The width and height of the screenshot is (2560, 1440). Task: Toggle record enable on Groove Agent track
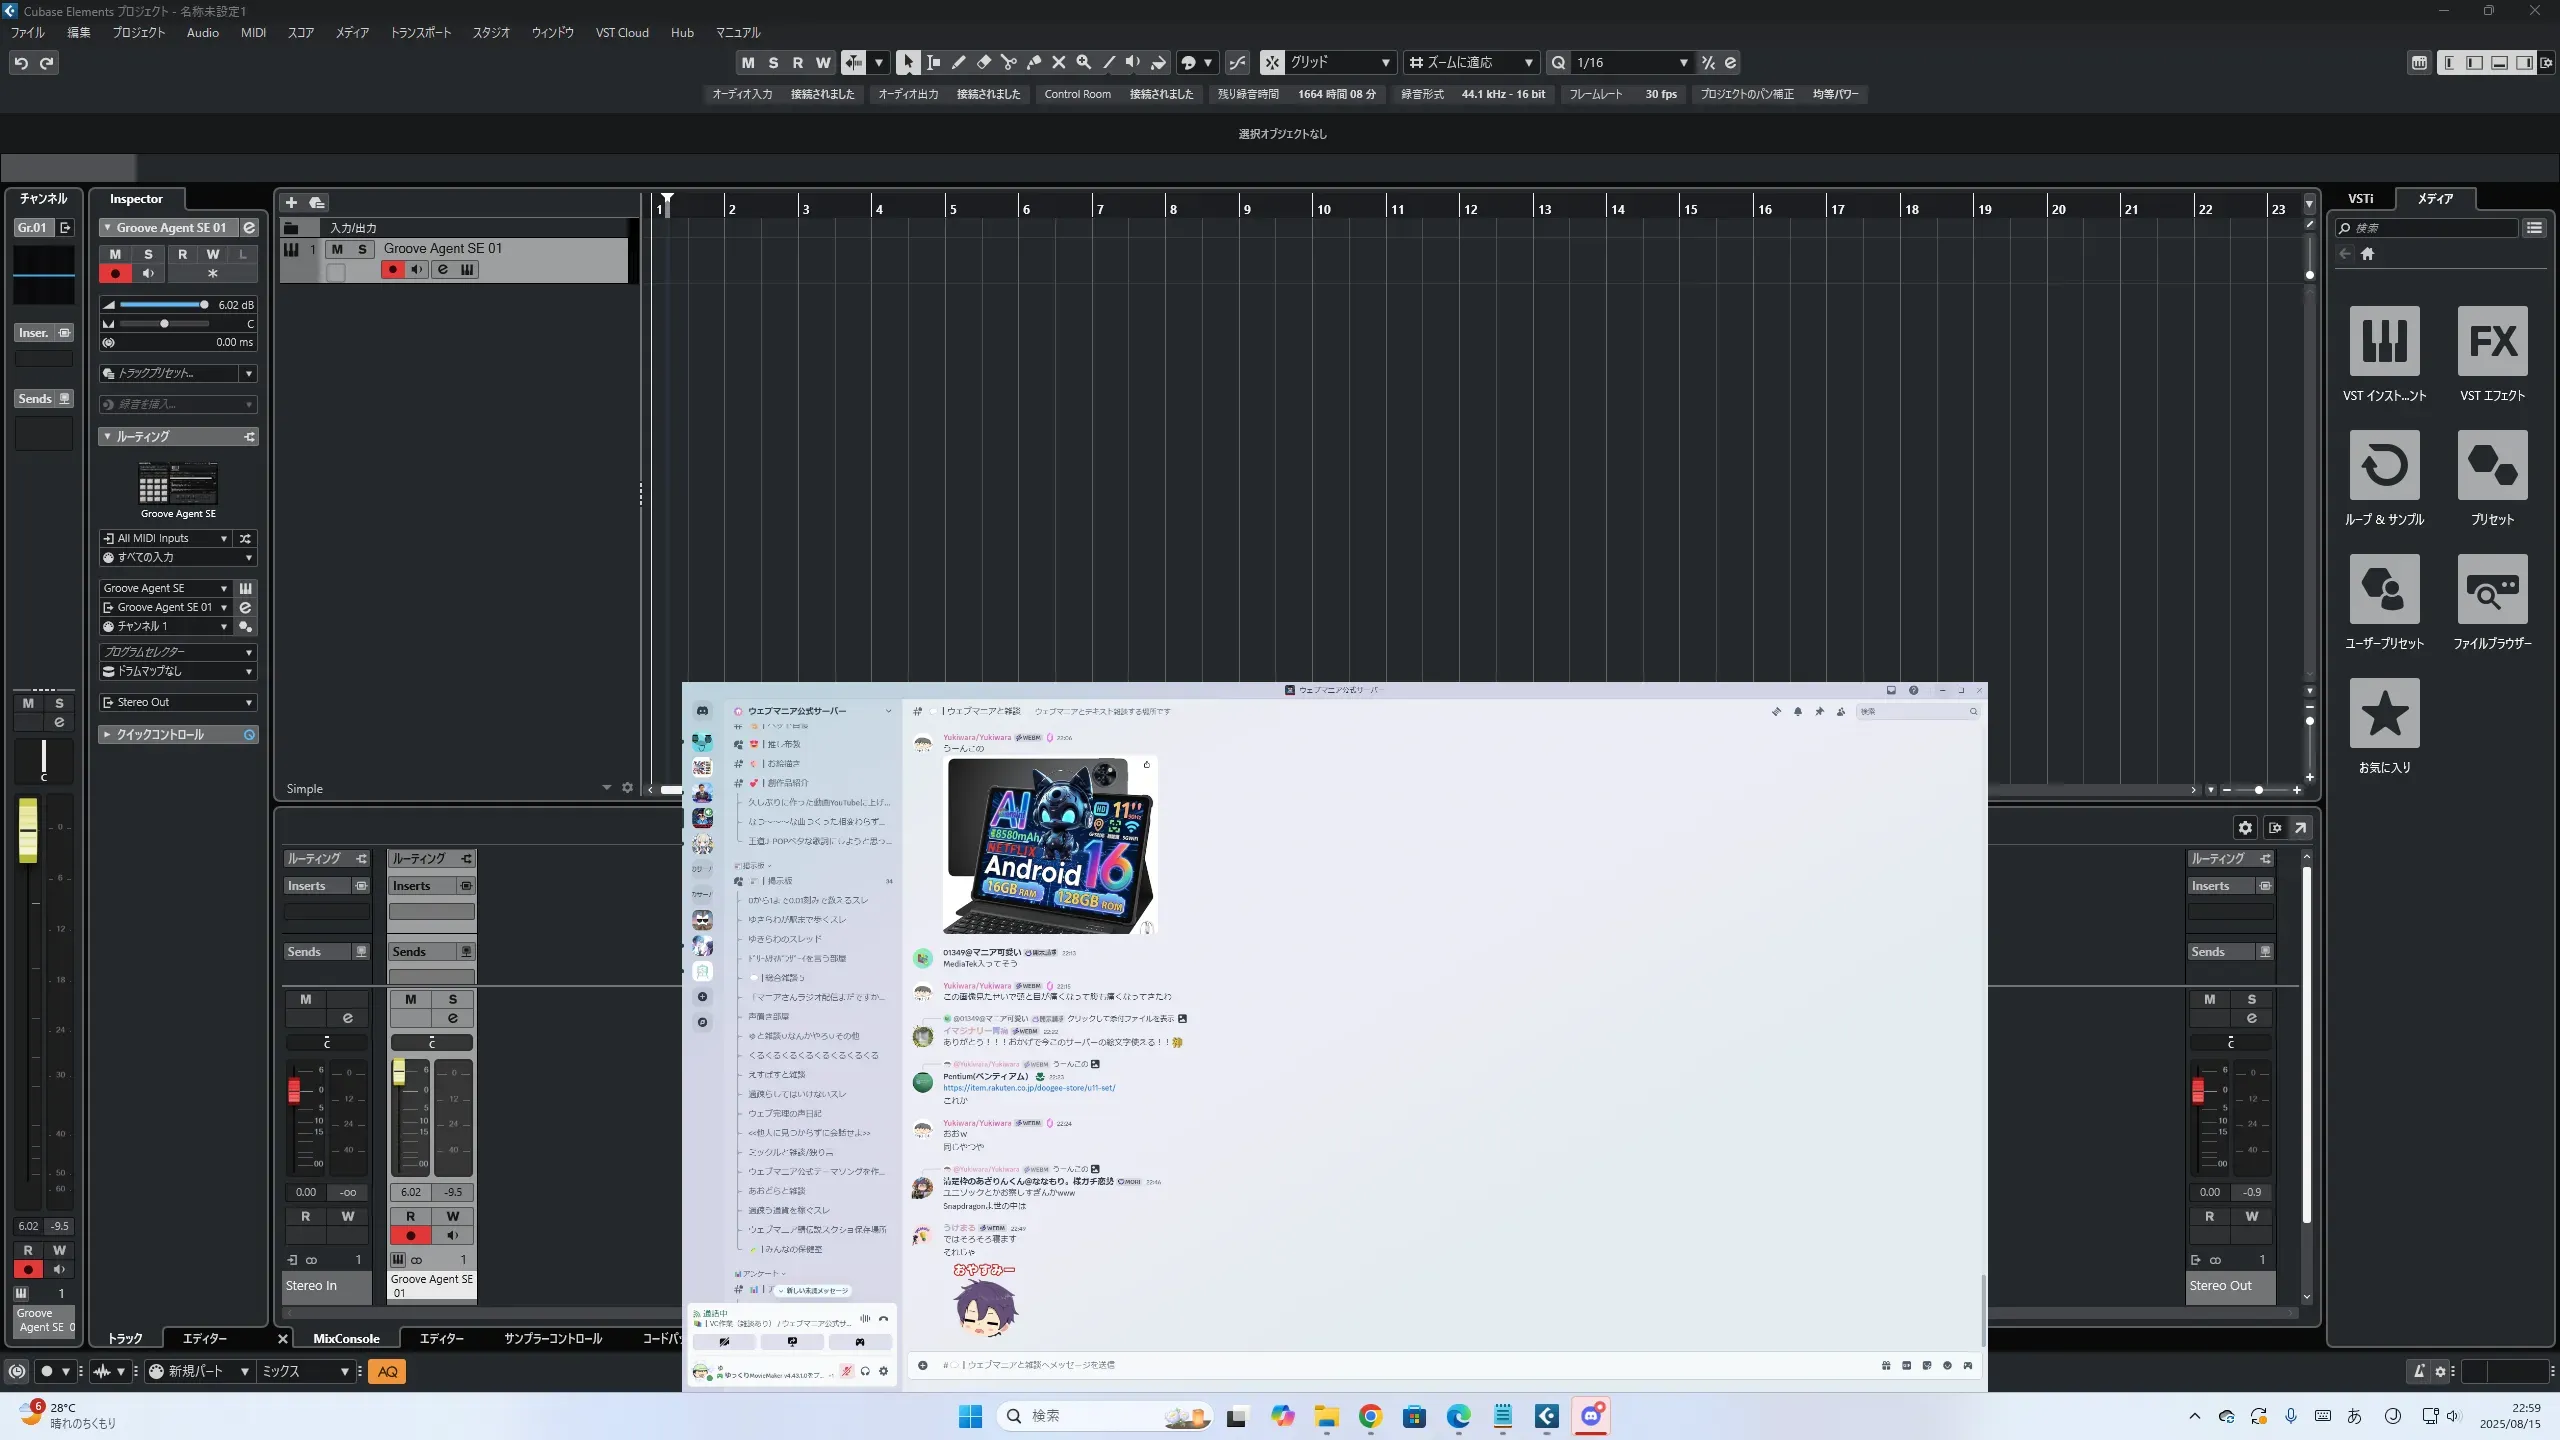click(x=393, y=269)
